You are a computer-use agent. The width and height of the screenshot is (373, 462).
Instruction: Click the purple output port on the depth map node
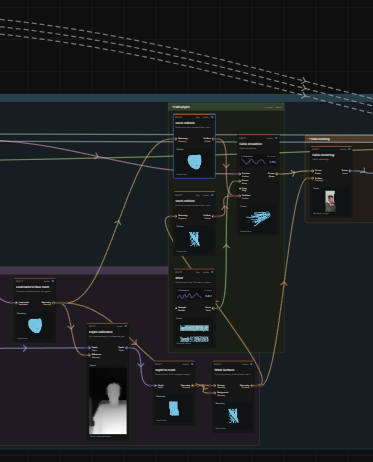[127, 348]
